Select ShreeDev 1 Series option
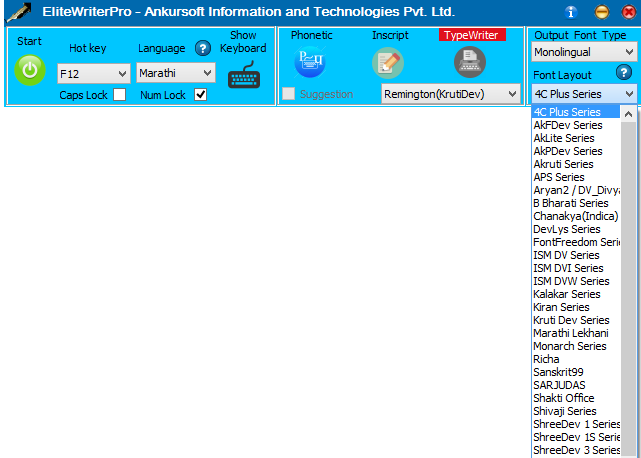 pyautogui.click(x=576, y=424)
